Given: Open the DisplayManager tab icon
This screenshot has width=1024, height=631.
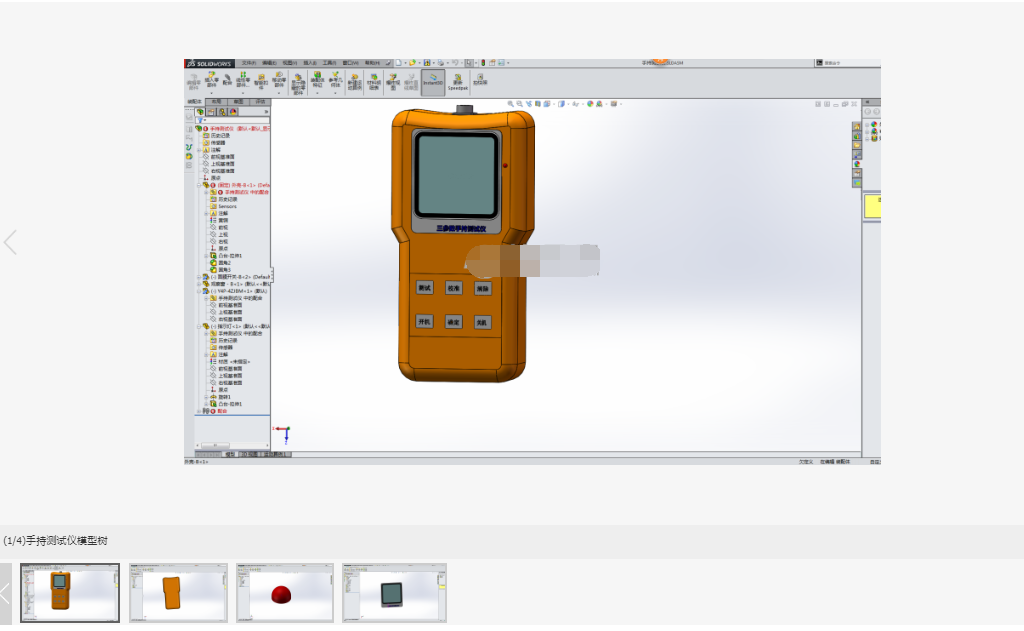Looking at the screenshot, I should click(x=233, y=112).
